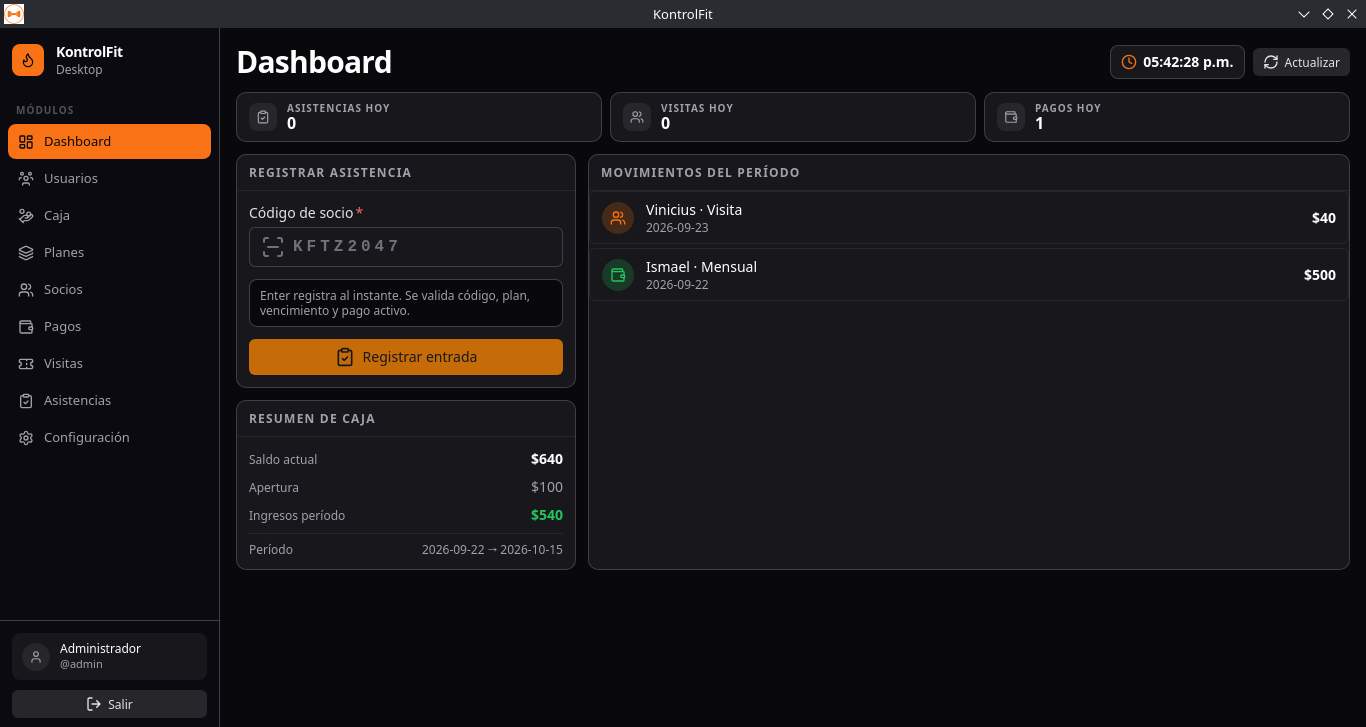Click the Pagos wallet icon in sidebar
The image size is (1366, 727).
click(x=26, y=327)
